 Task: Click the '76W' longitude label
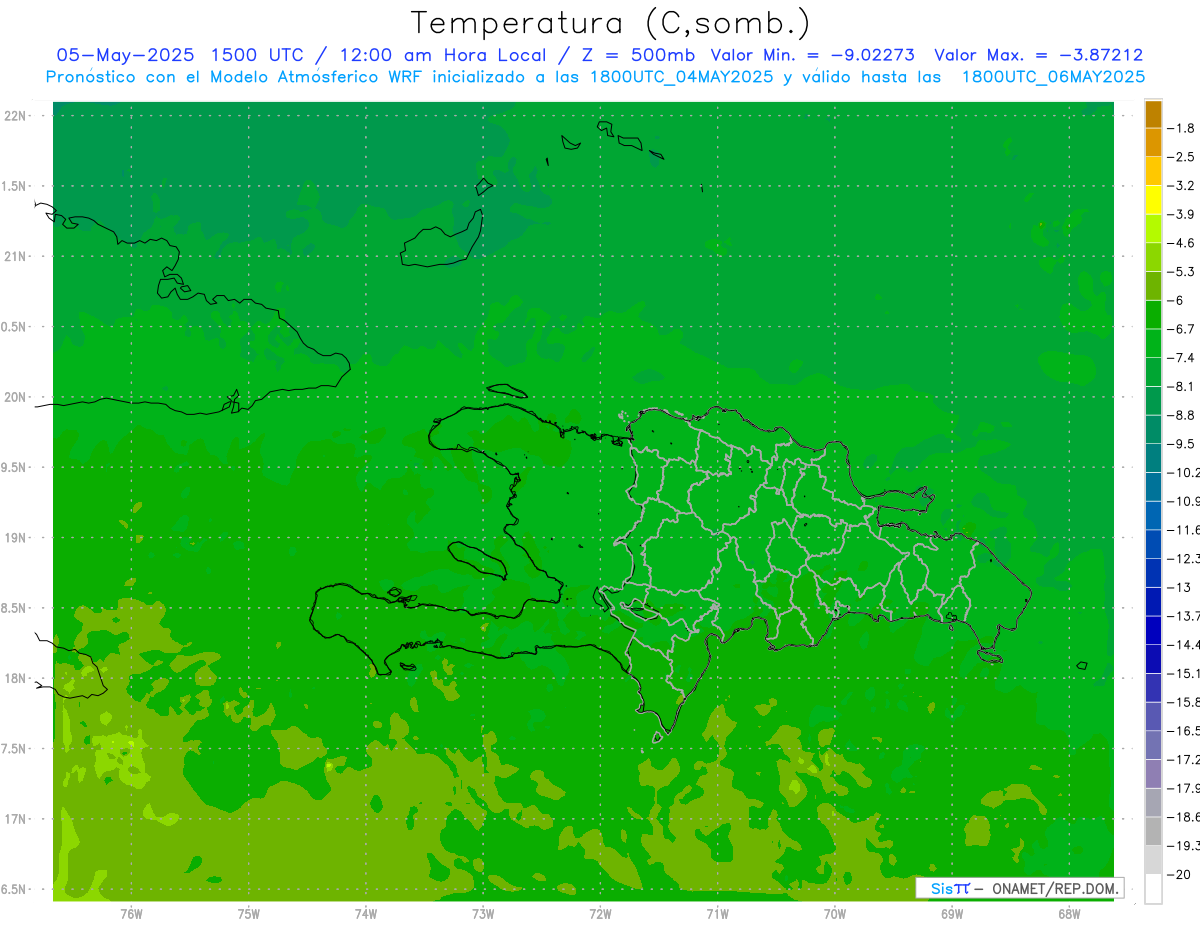point(131,913)
